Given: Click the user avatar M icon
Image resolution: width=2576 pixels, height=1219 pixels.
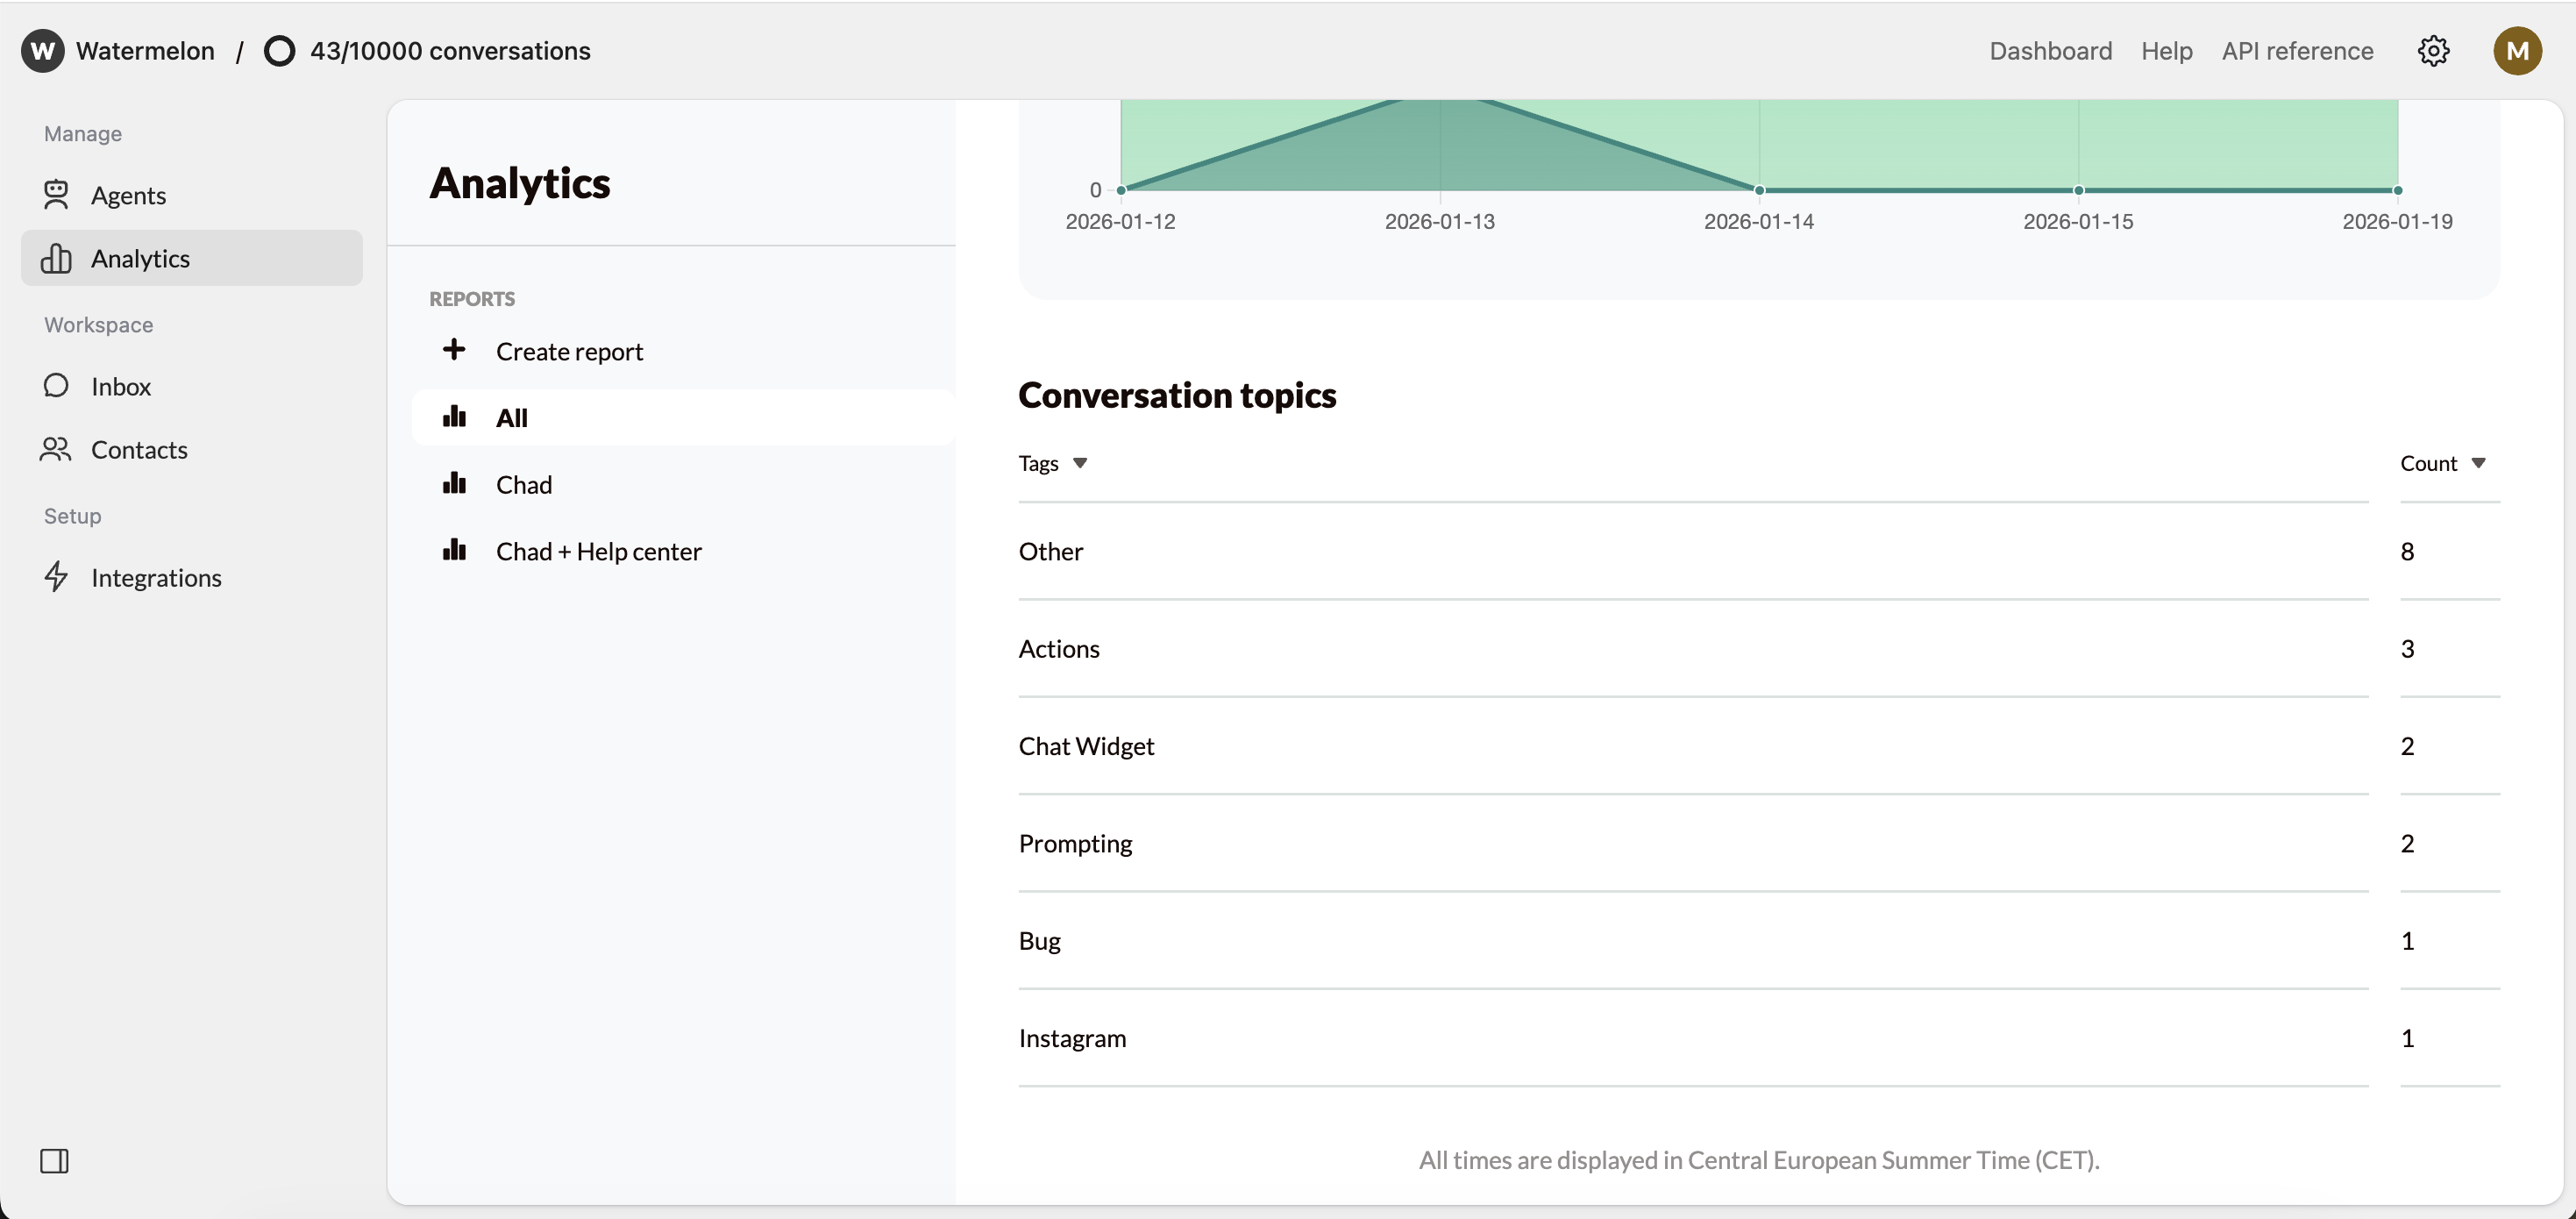Looking at the screenshot, I should (x=2517, y=51).
